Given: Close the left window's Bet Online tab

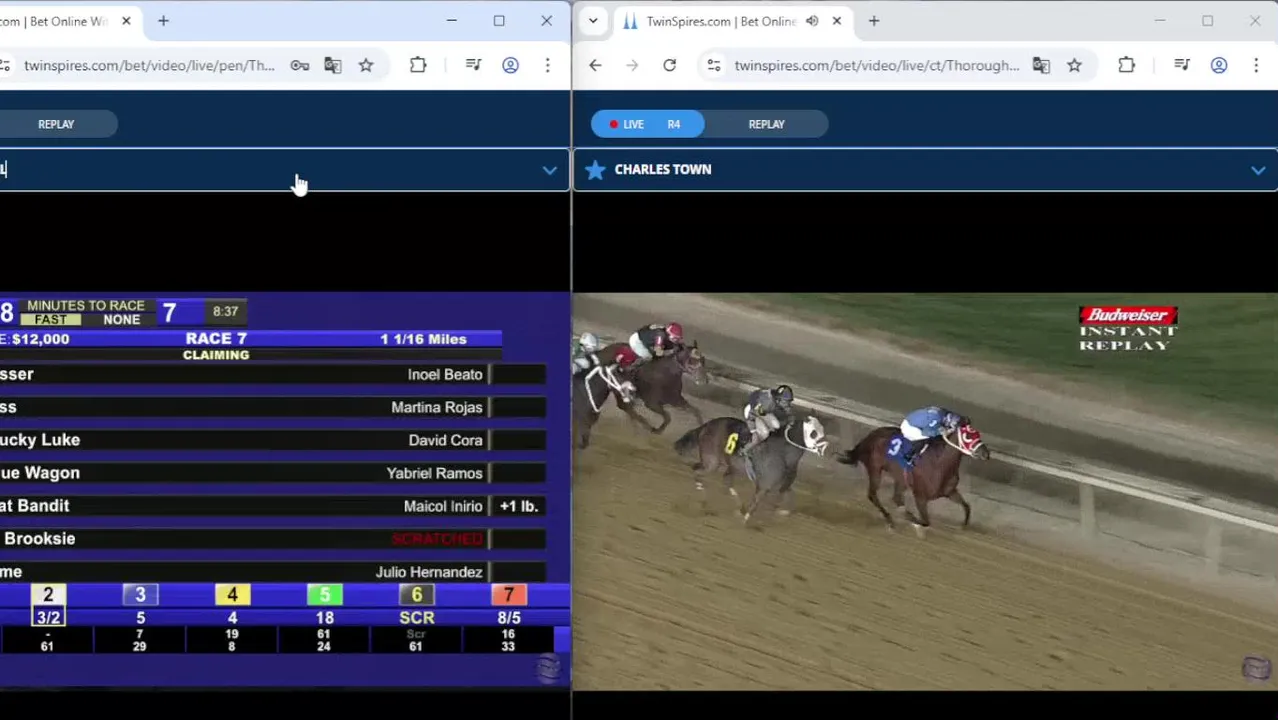Looking at the screenshot, I should [126, 21].
